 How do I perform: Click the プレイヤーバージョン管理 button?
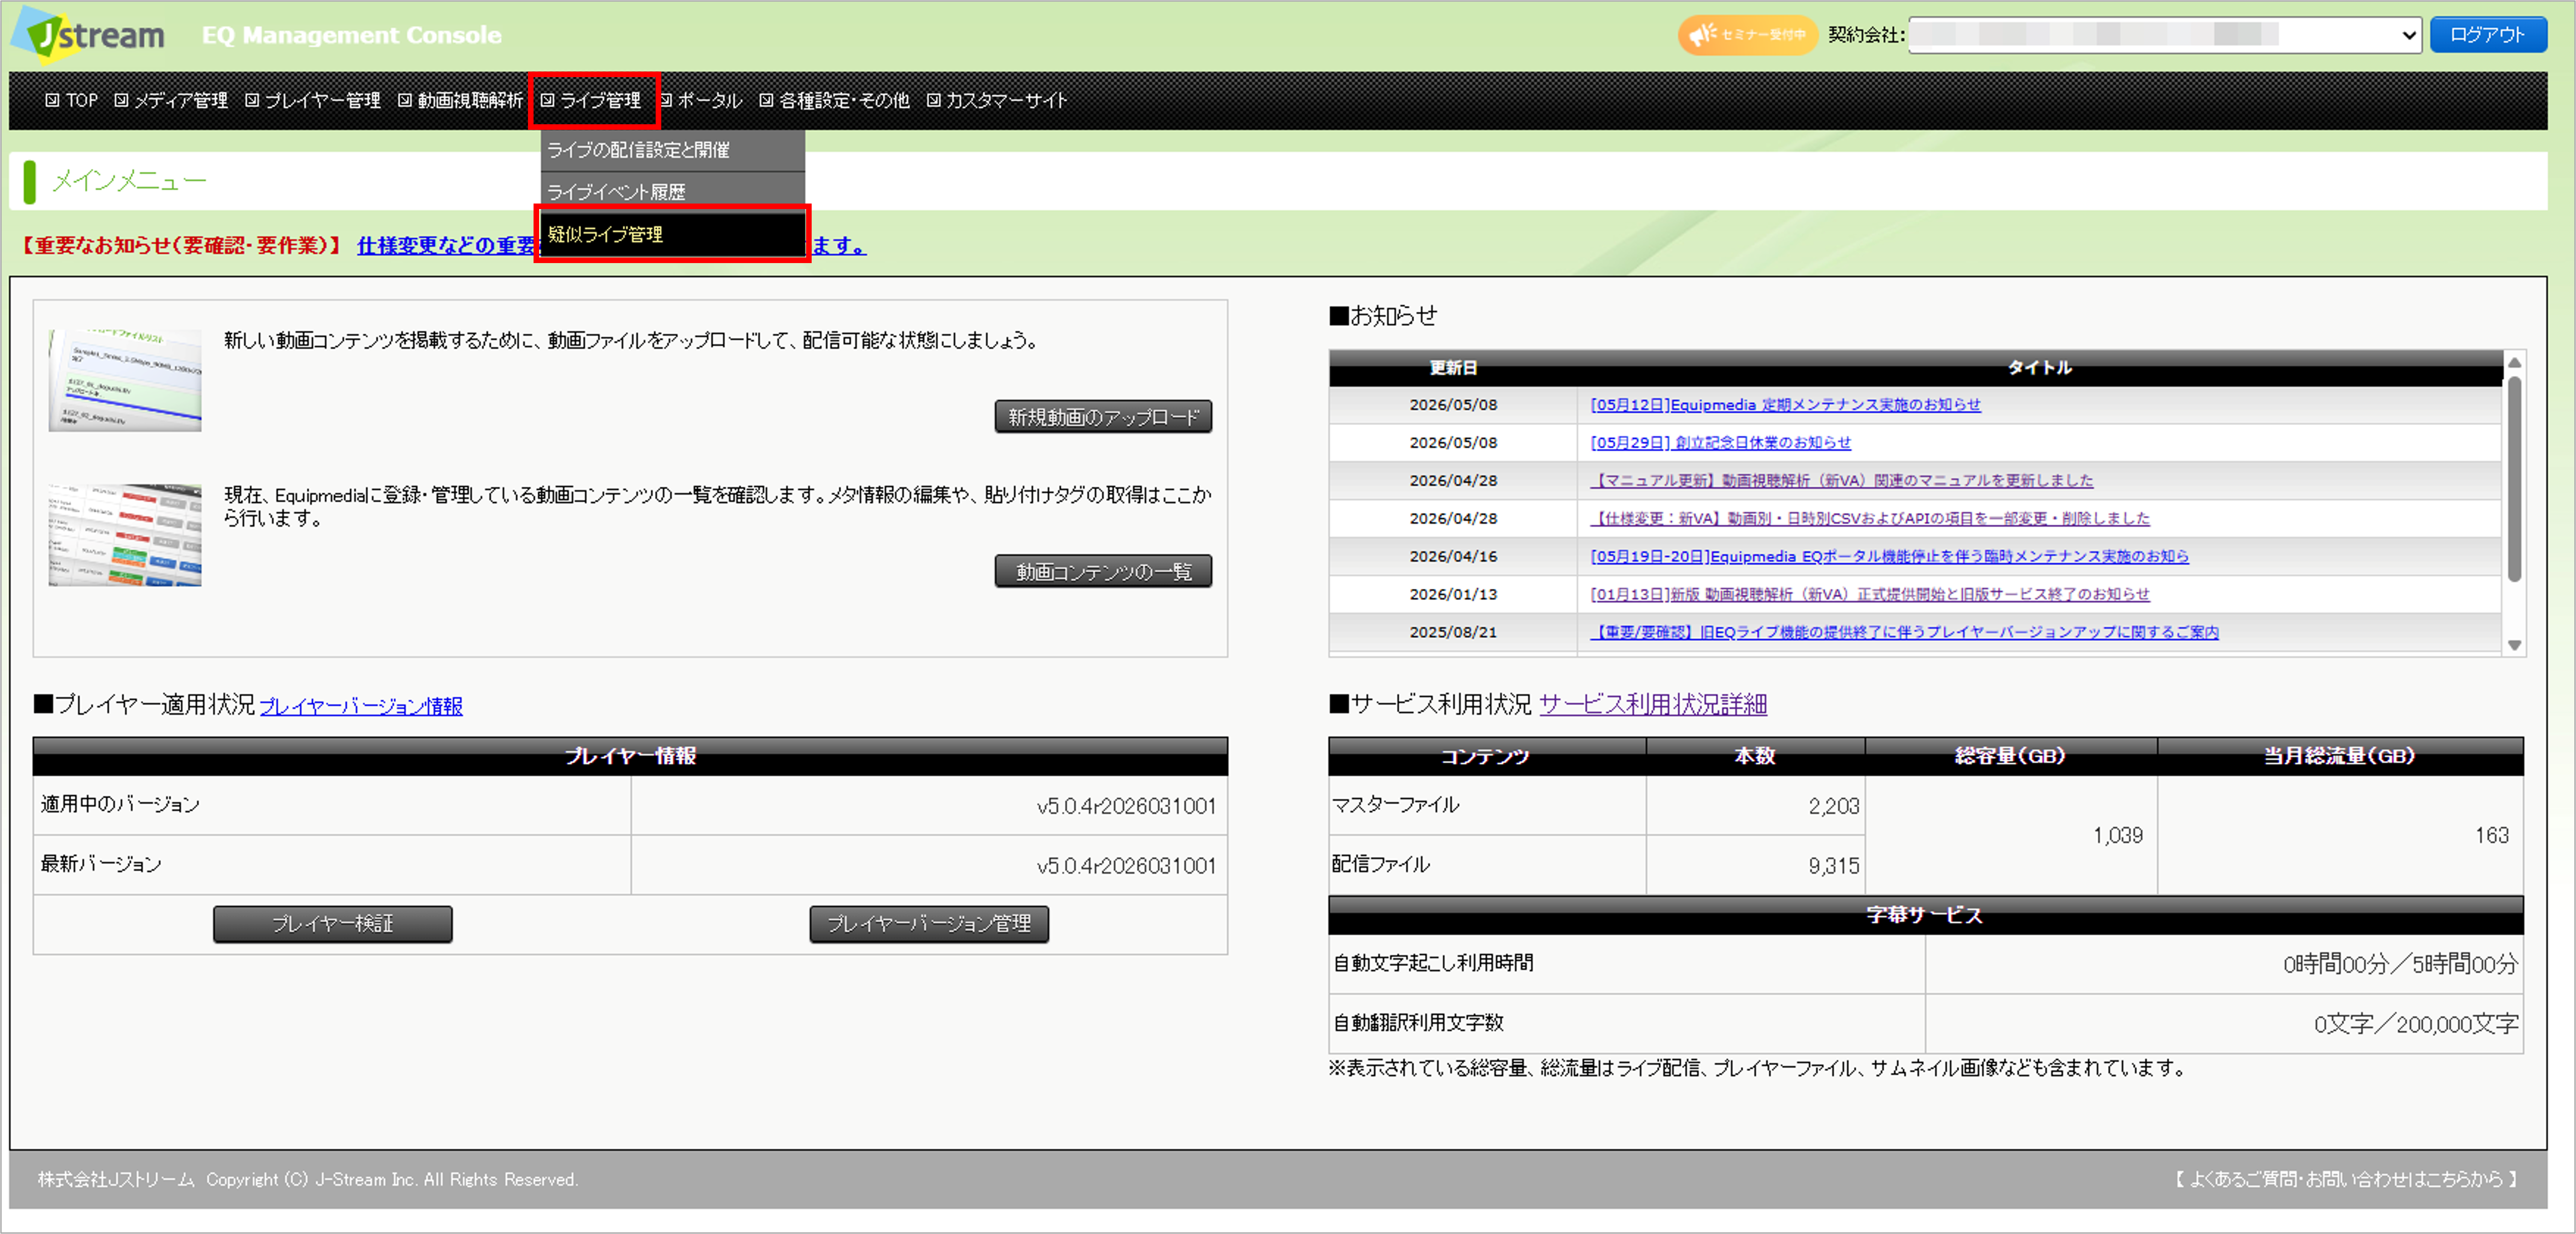[x=929, y=924]
